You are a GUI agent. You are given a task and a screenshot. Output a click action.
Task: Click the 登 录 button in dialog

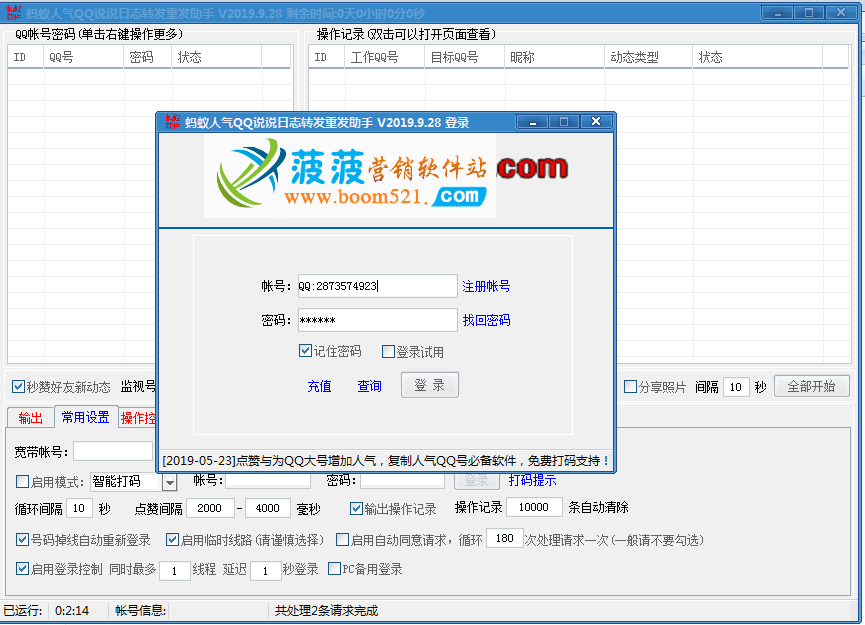[430, 385]
